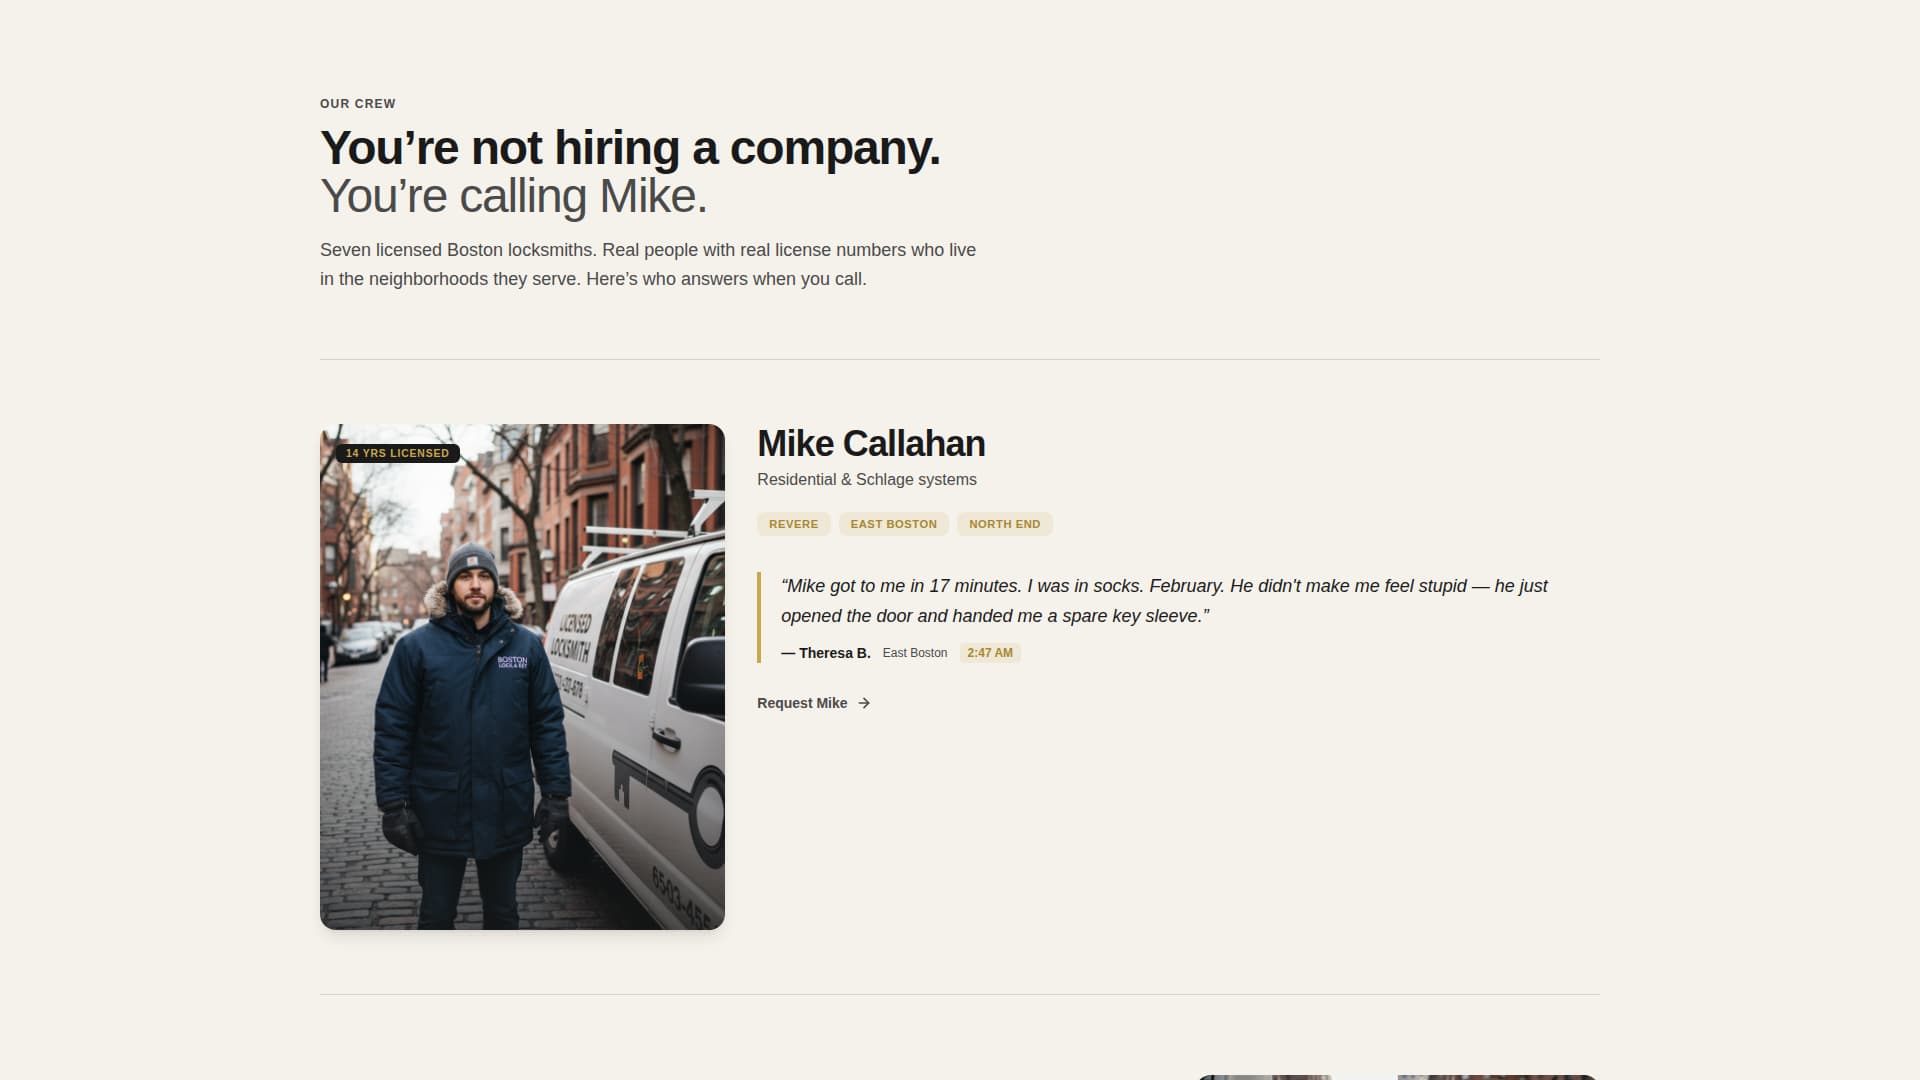Click the Theresa B. reviewer name
This screenshot has height=1080, width=1920.
826,653
